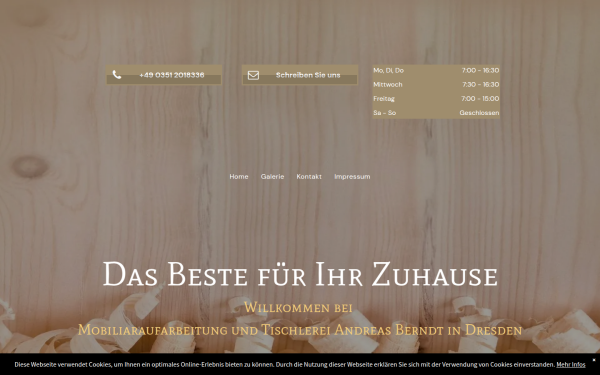Open the 'Schreiben Sie uns' button
The width and height of the screenshot is (600, 375).
300,75
